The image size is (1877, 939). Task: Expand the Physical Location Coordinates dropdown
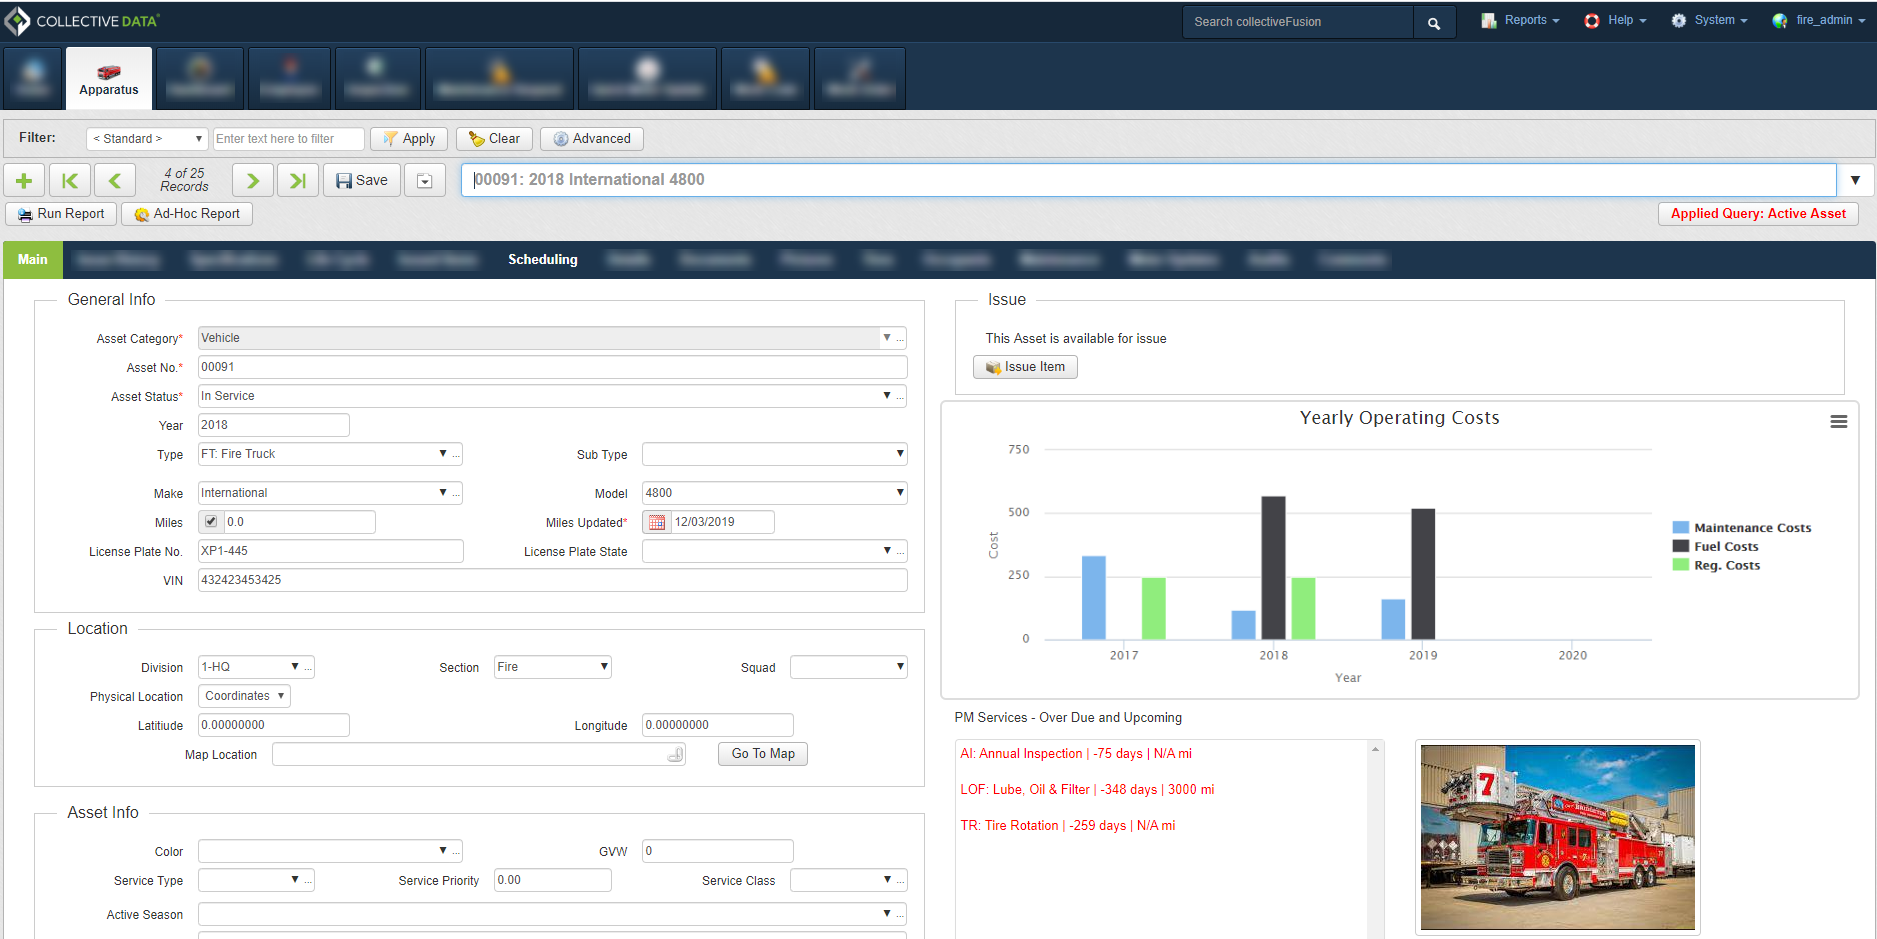click(245, 696)
